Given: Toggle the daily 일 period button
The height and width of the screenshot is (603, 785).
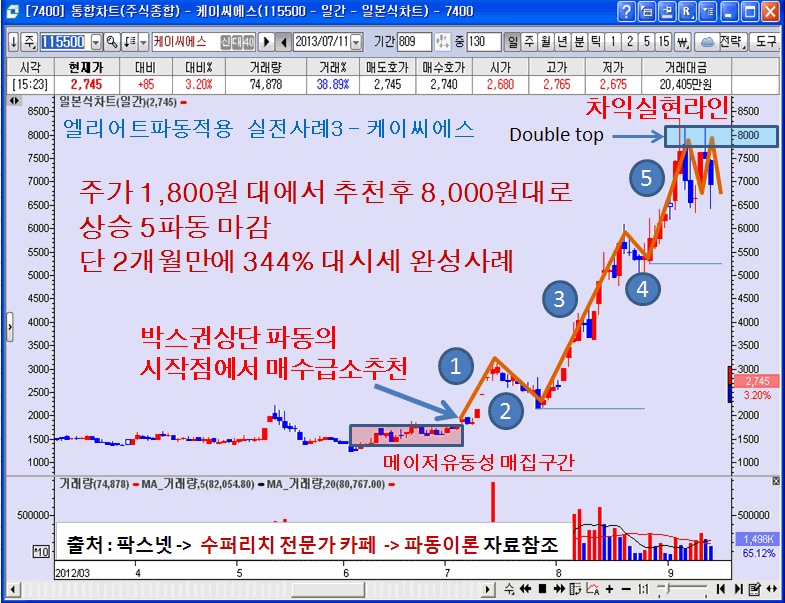Looking at the screenshot, I should coord(513,42).
